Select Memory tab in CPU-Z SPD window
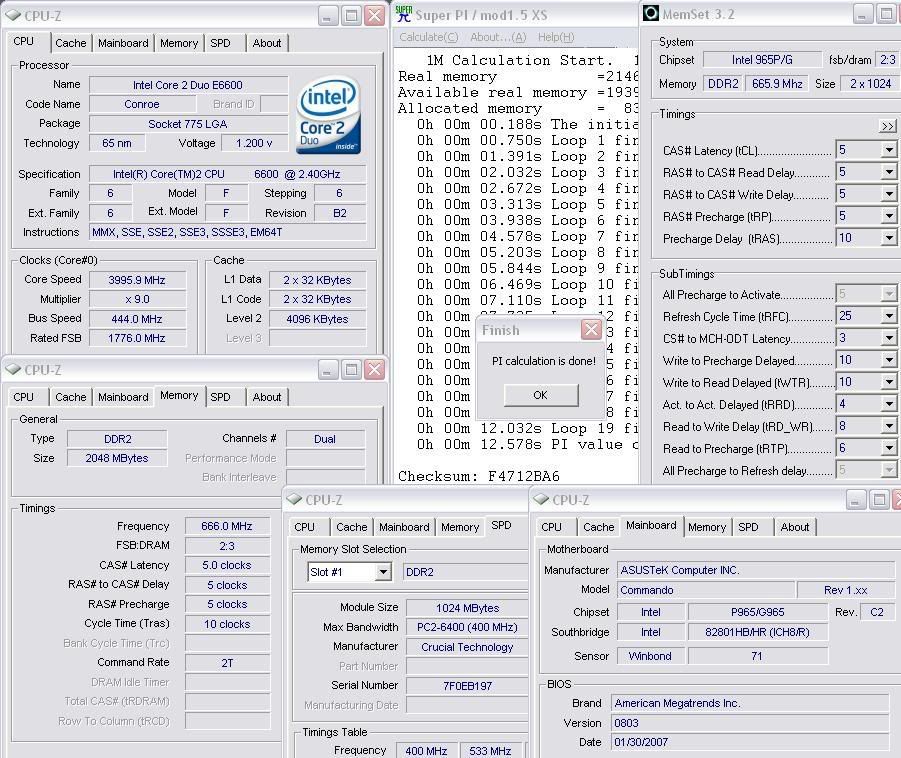 coord(460,527)
